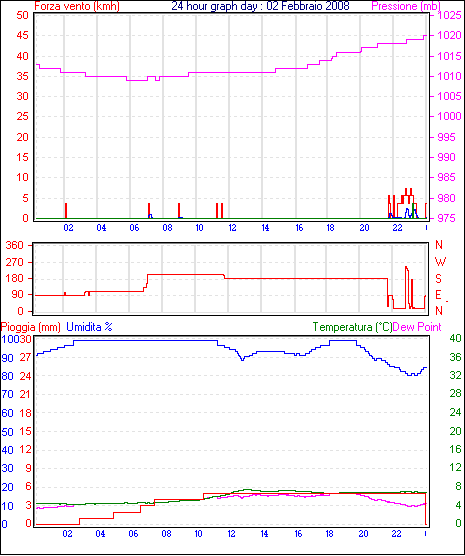The width and height of the screenshot is (465, 556).
Task: Click the 'Pressione (mb)' axis label
Action: pos(406,6)
